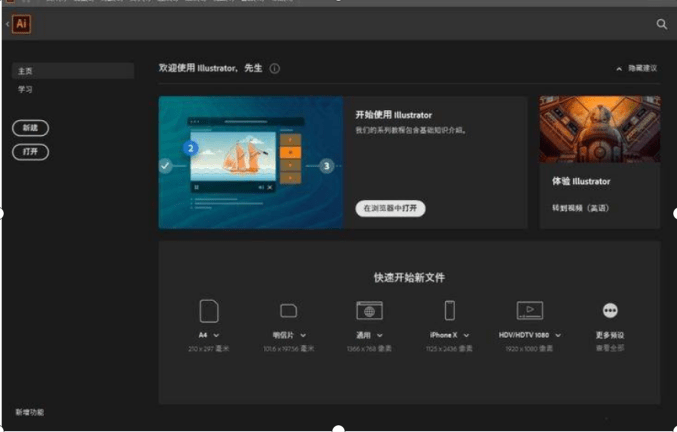
Task: Open the sailing ship tutorial thumbnail
Action: (251, 162)
